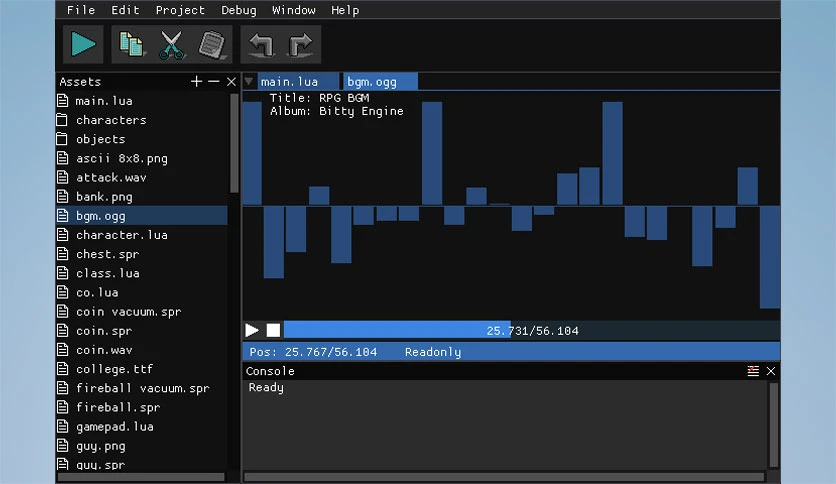The width and height of the screenshot is (836, 484).
Task: Select coin.spr asset
Action: click(142, 331)
